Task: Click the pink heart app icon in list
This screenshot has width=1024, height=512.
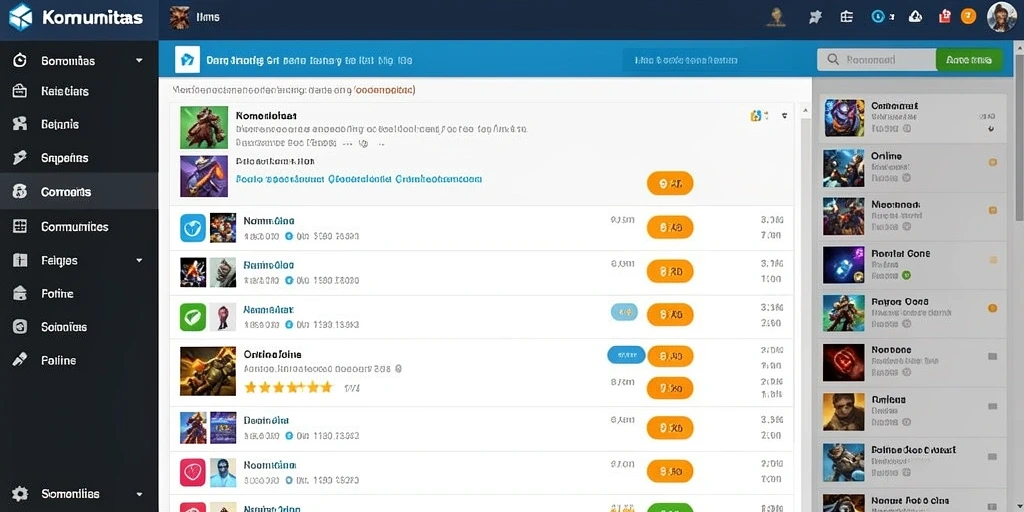Action: (193, 472)
